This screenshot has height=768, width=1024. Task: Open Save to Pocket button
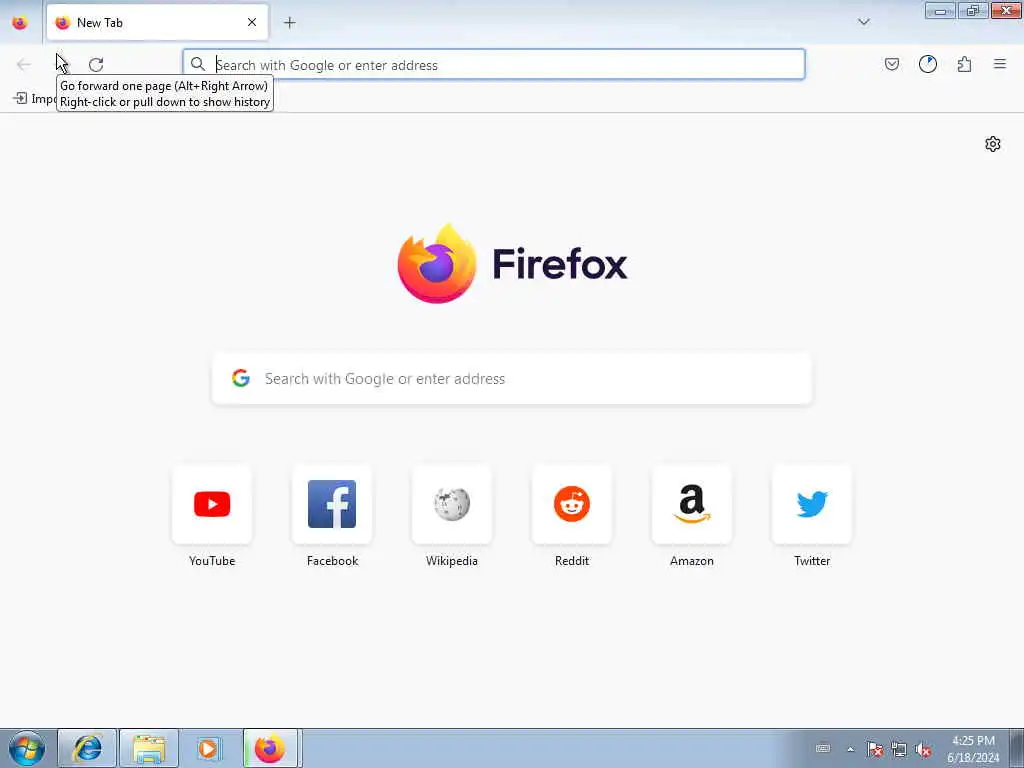click(891, 64)
